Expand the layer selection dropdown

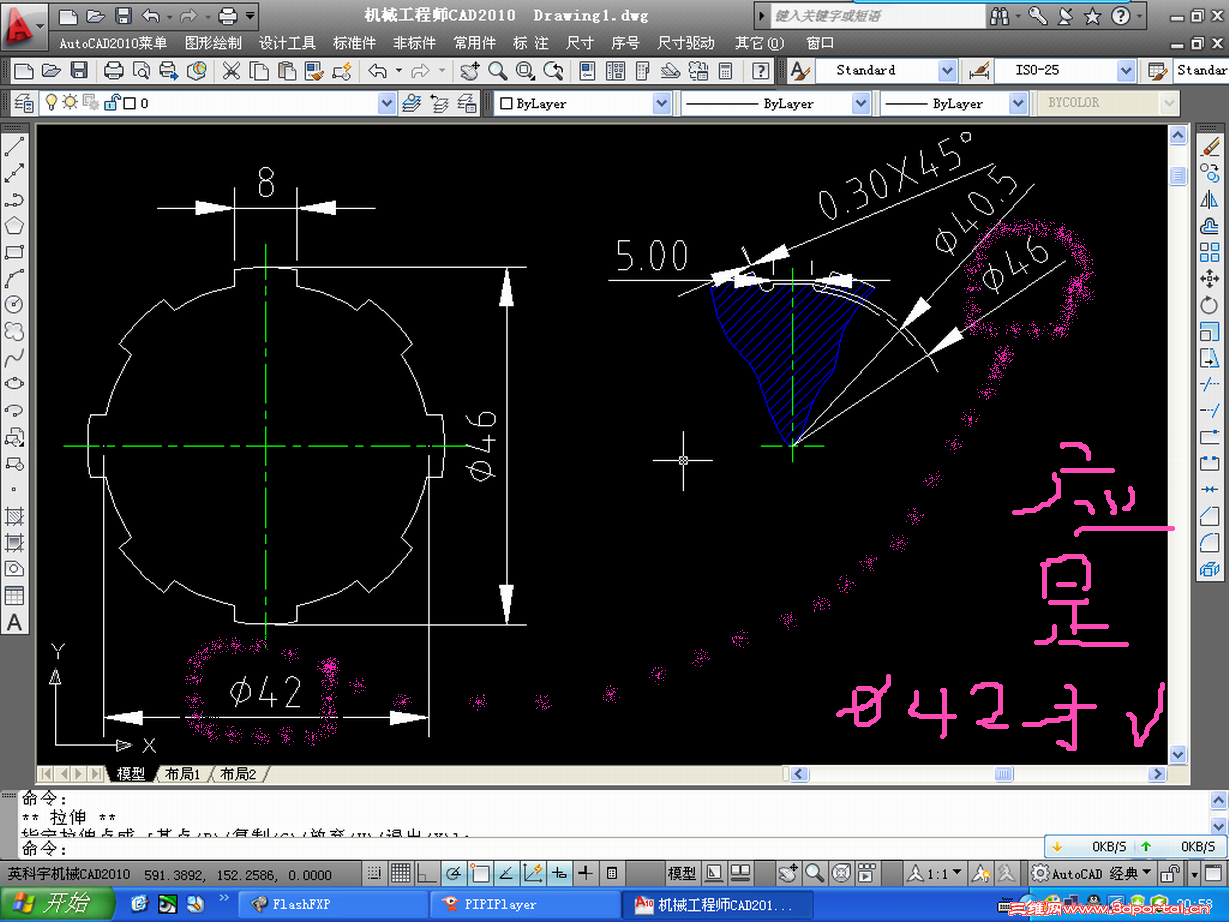pos(388,103)
